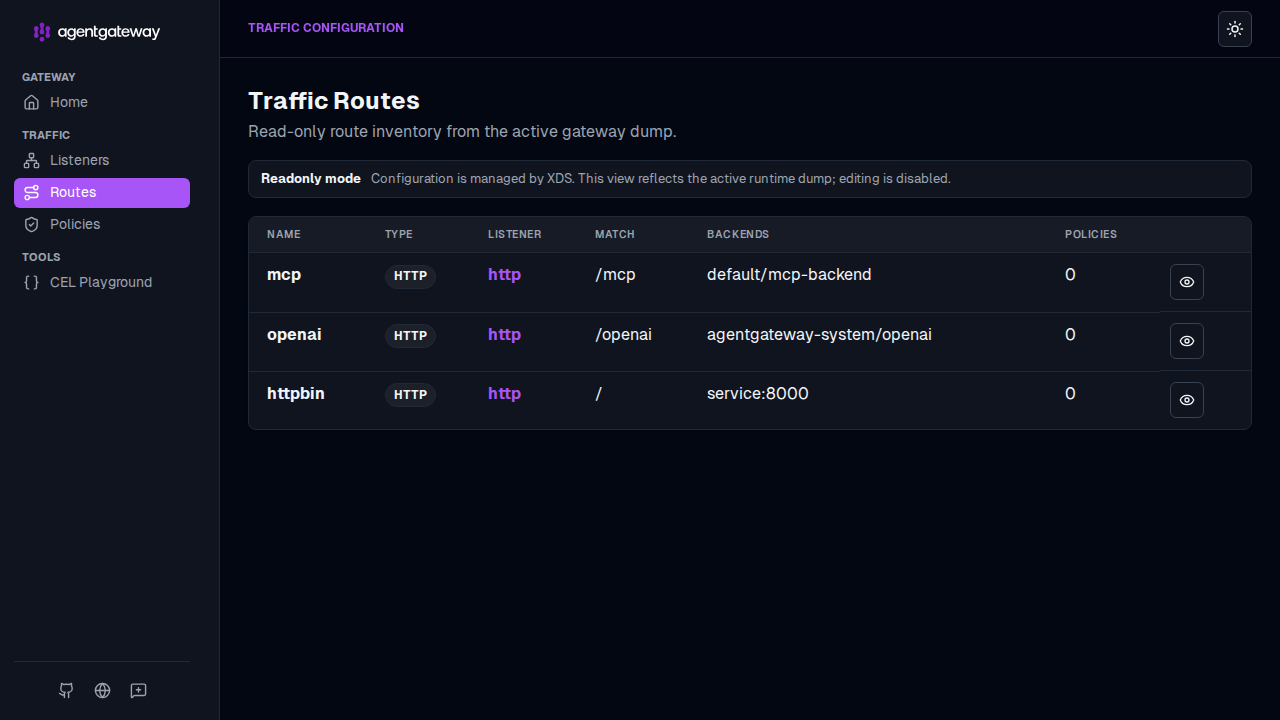Click the /openai match path

623,334
